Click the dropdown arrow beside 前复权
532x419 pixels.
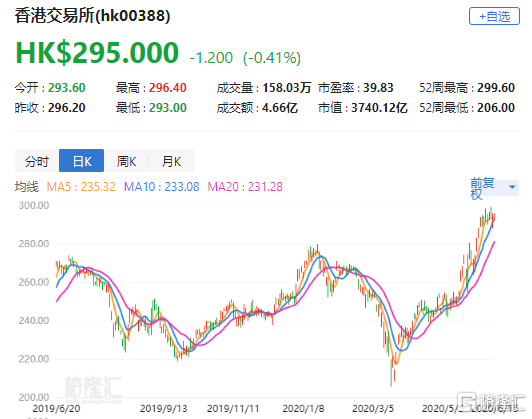(512, 187)
